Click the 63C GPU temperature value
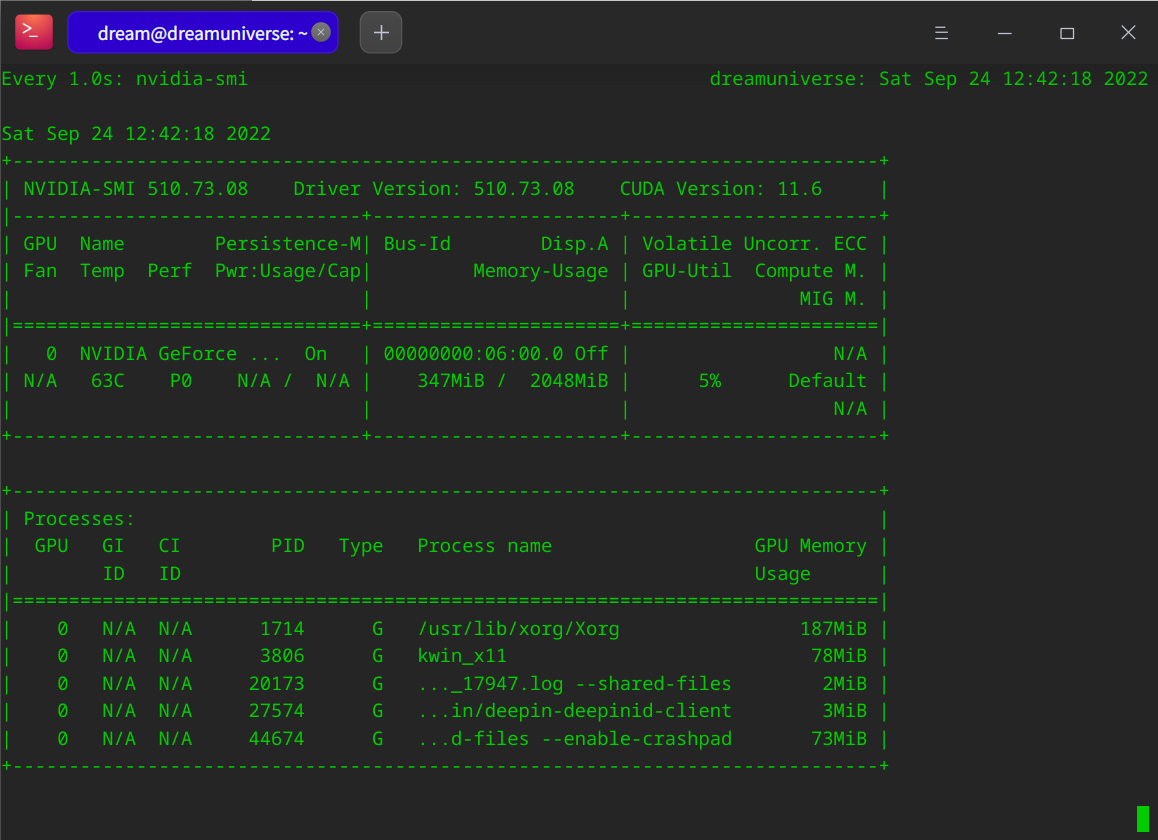Image resolution: width=1158 pixels, height=840 pixels. click(107, 381)
